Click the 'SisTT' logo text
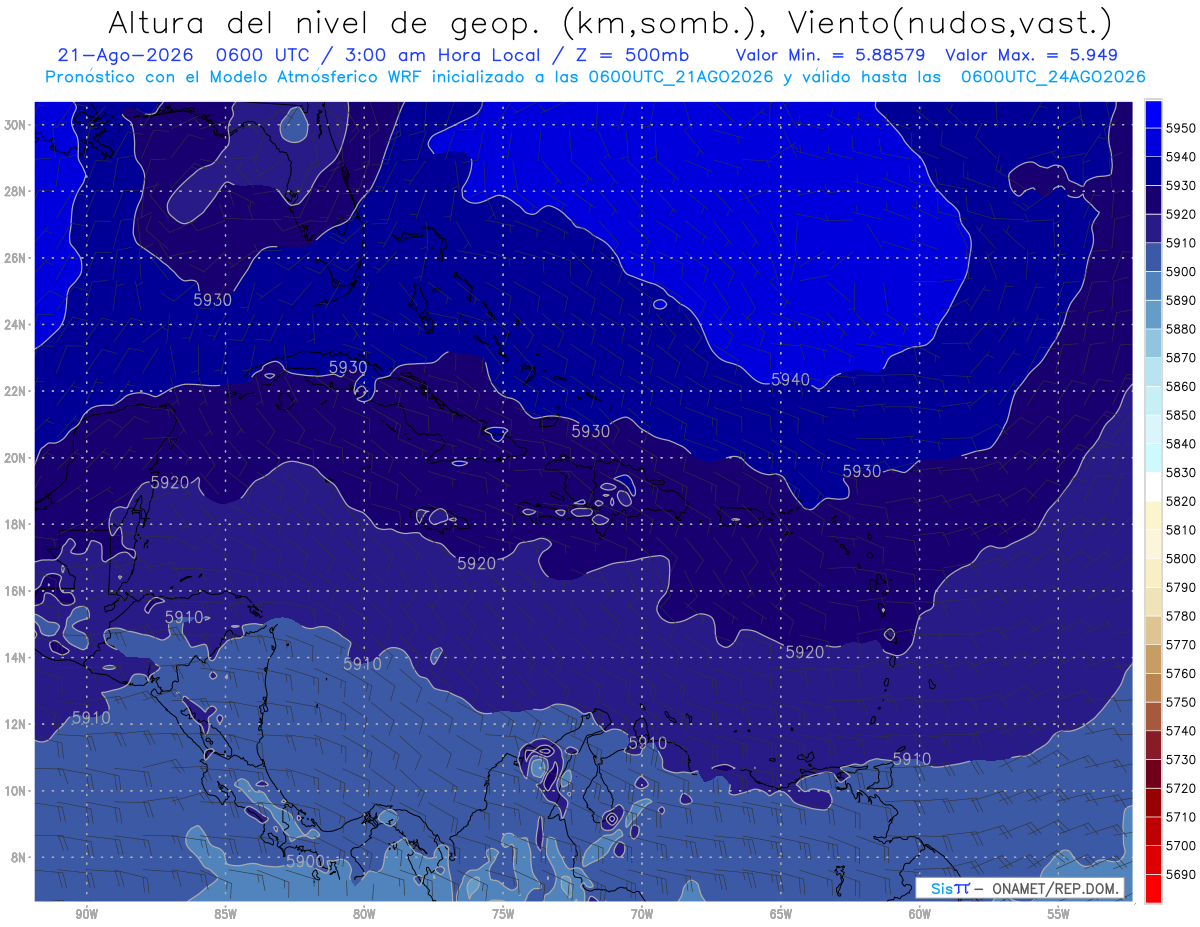 (x=950, y=889)
